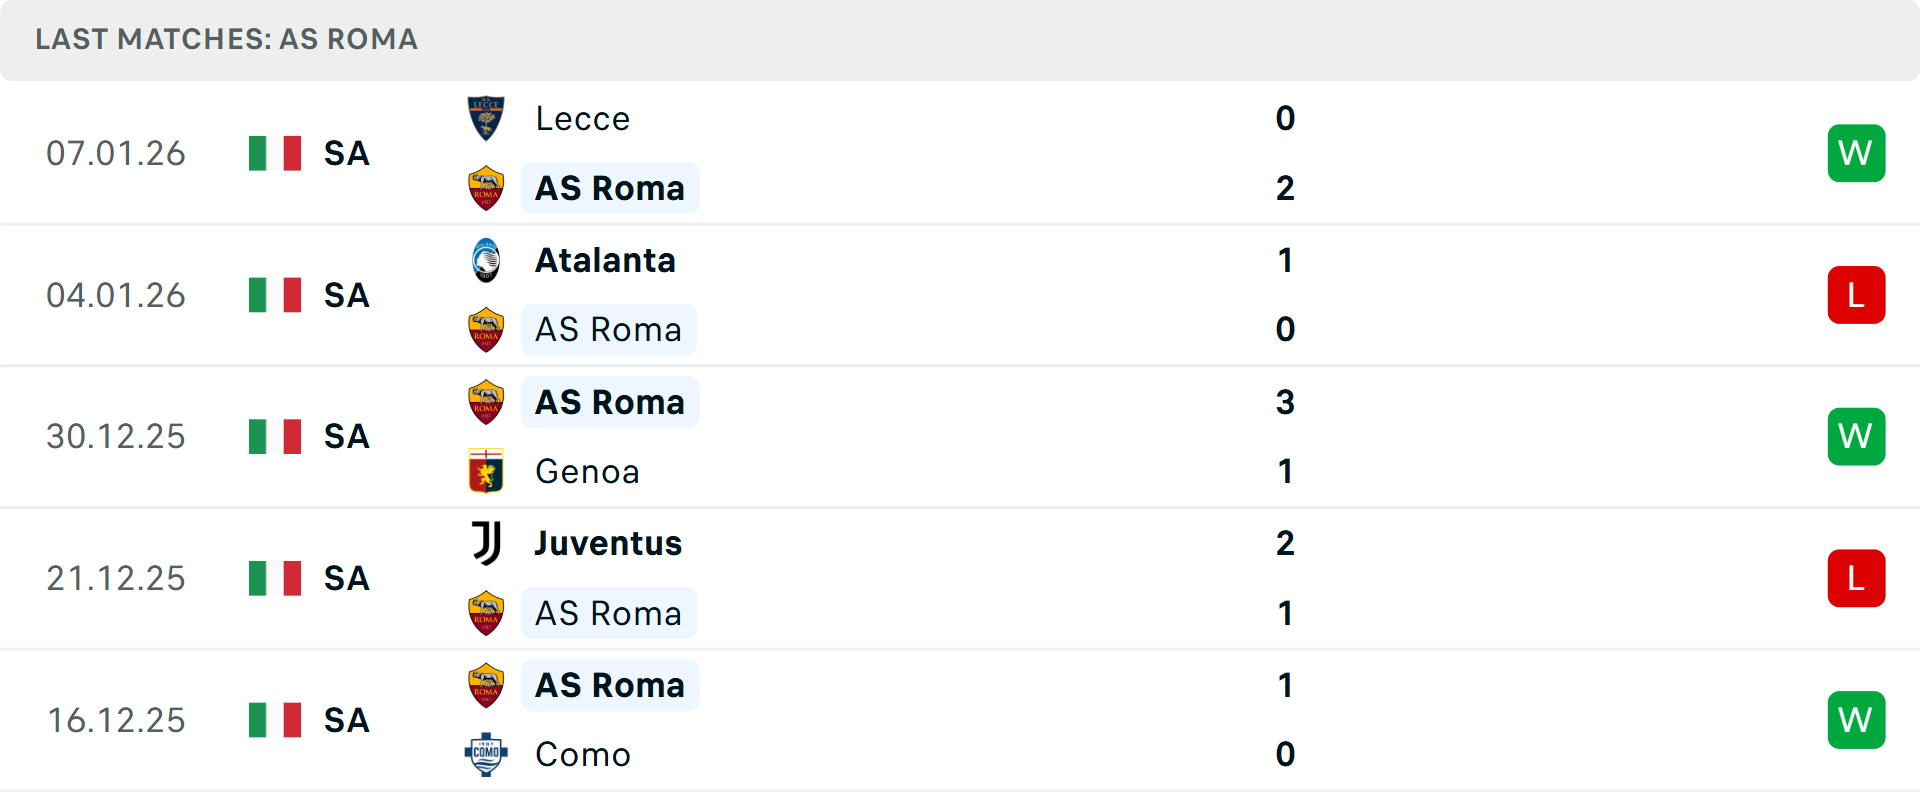Screen dimensions: 1920x792
Task: Open the Como team name link
Action: point(583,754)
